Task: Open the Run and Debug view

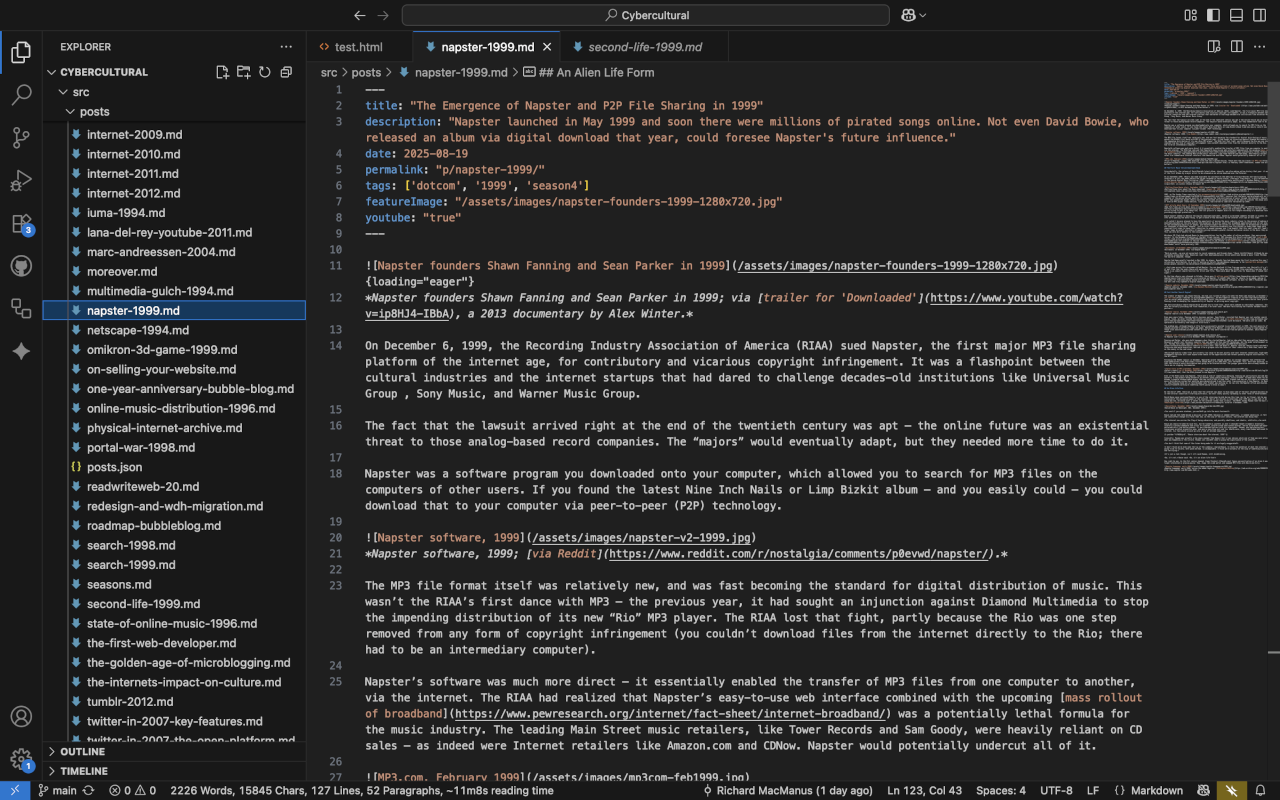Action: pos(21,181)
